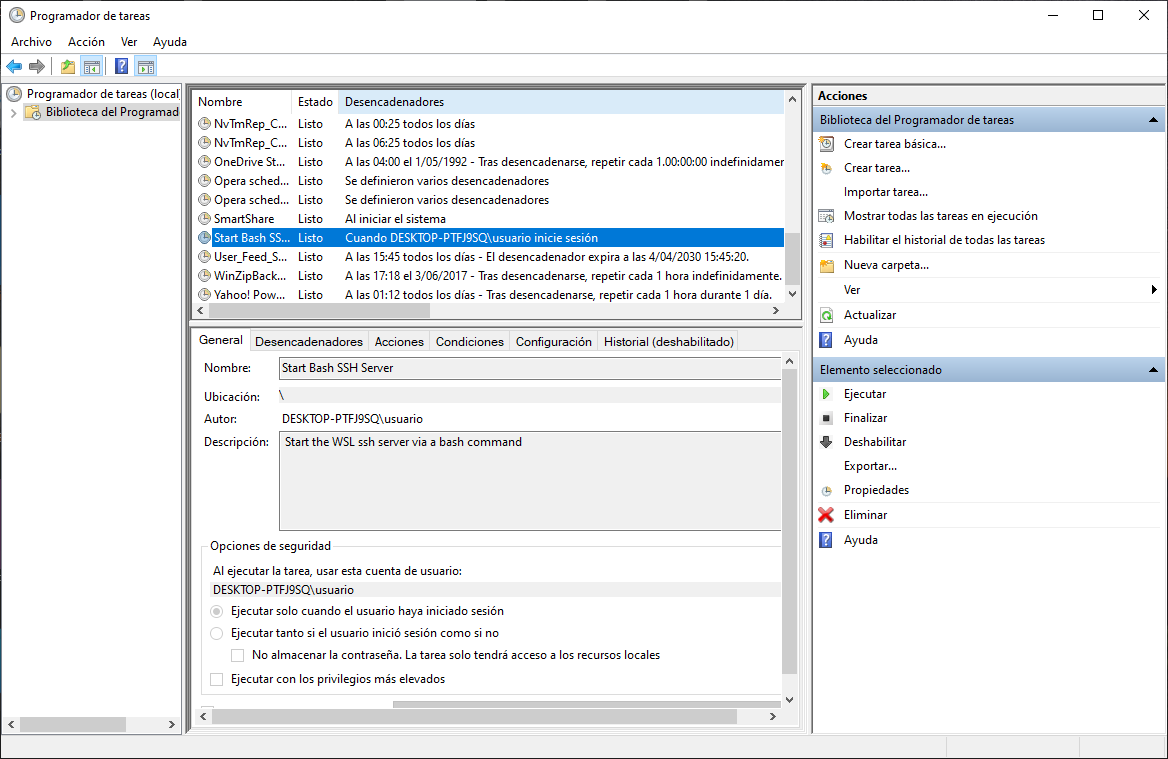Viewport: 1168px width, 759px height.
Task: Switch to the Desencadenadores tab
Action: pos(309,342)
